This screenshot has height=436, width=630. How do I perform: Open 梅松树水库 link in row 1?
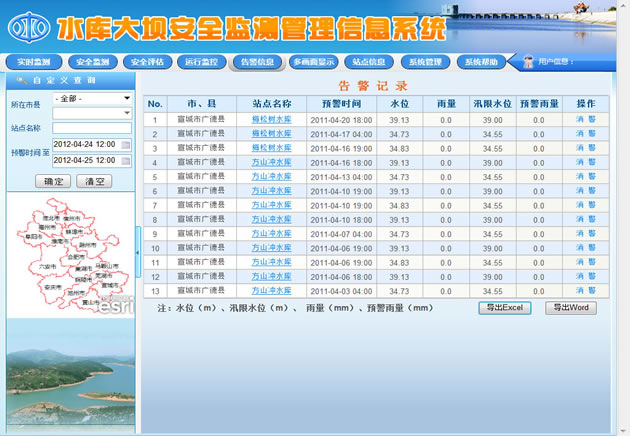271,119
